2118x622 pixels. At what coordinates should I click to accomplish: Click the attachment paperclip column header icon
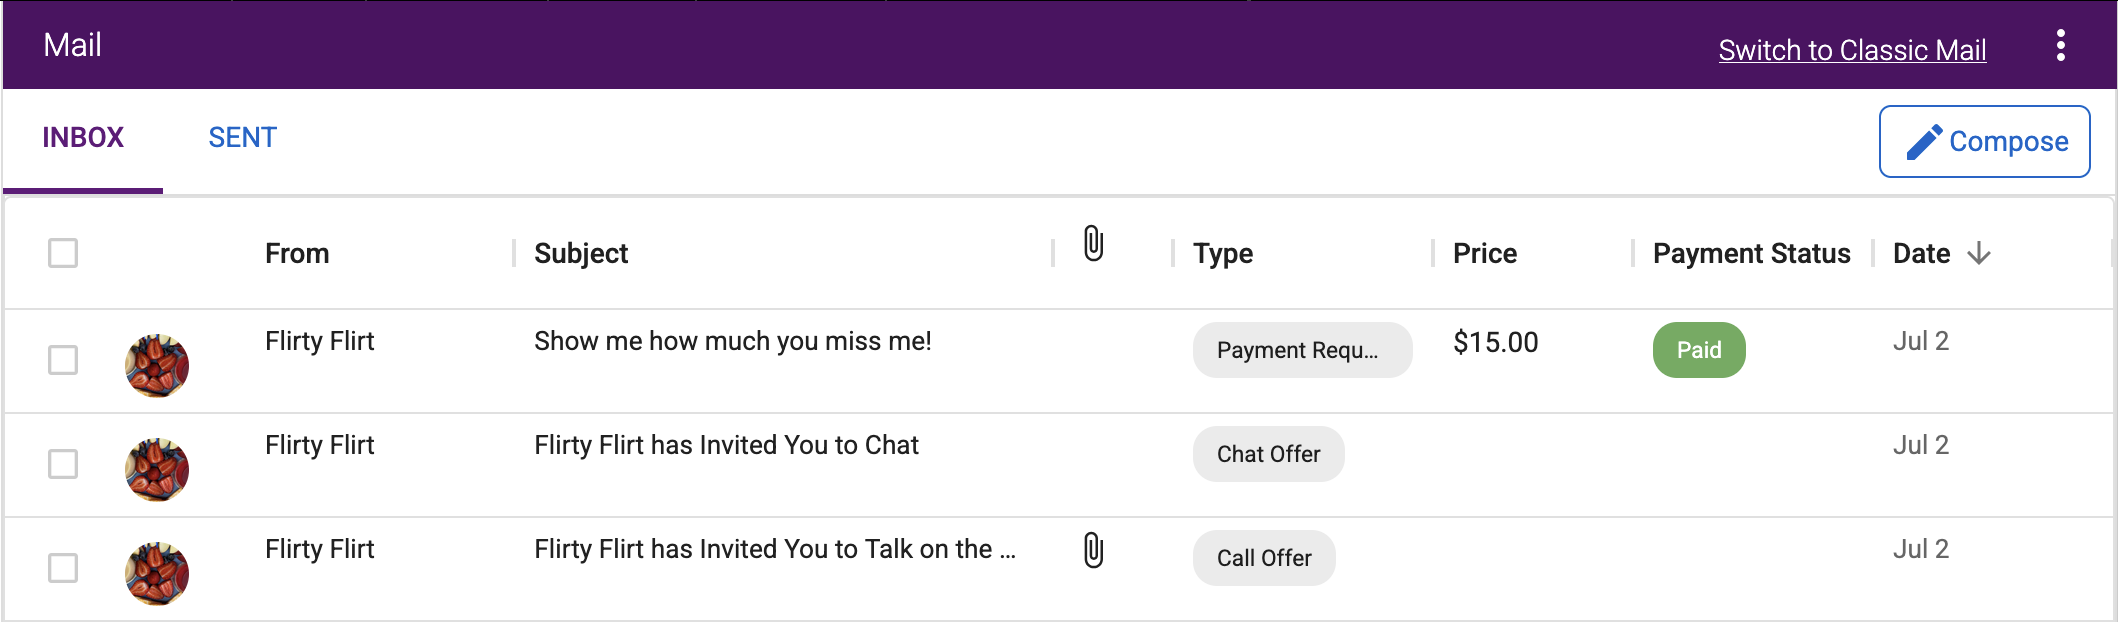[1093, 243]
